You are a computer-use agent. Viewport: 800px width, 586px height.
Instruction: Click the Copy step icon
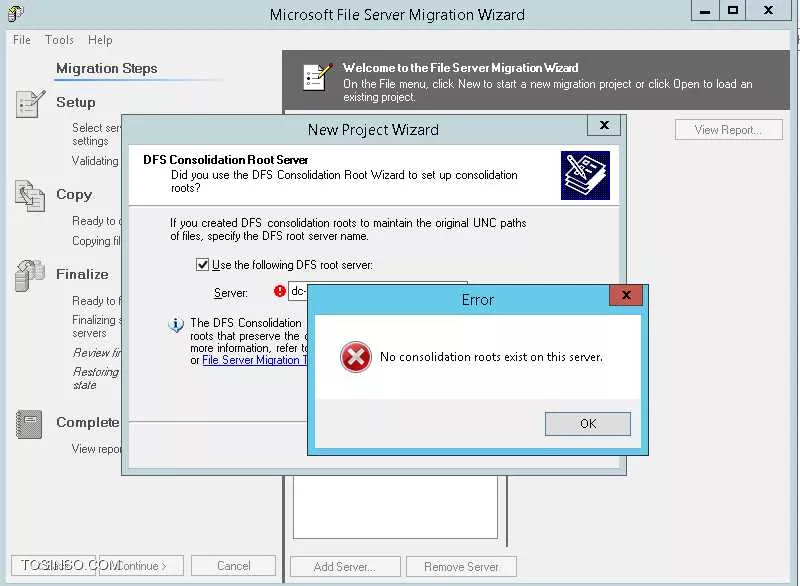[x=30, y=196]
